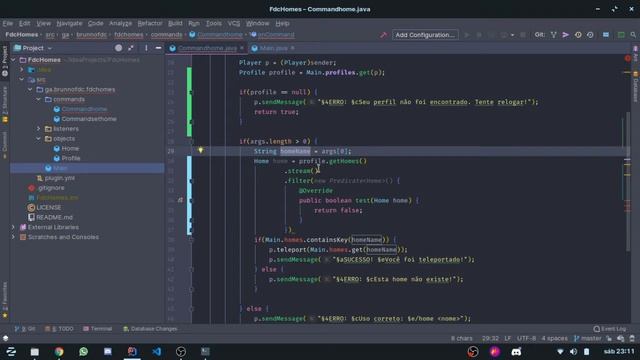The height and width of the screenshot is (360, 640).
Task: Open the Analyze menu
Action: click(120, 23)
